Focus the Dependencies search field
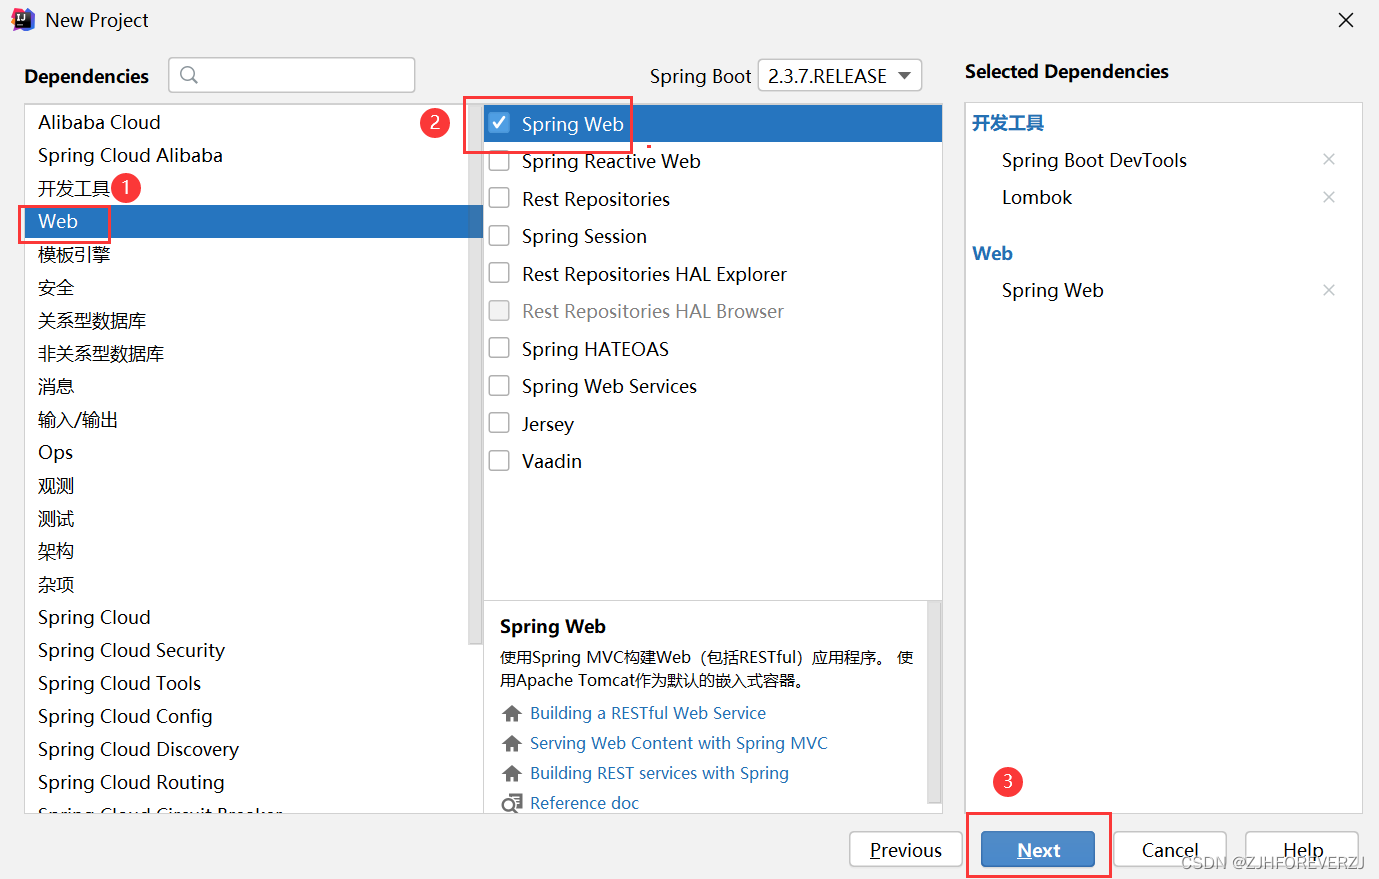This screenshot has height=879, width=1379. (x=292, y=75)
